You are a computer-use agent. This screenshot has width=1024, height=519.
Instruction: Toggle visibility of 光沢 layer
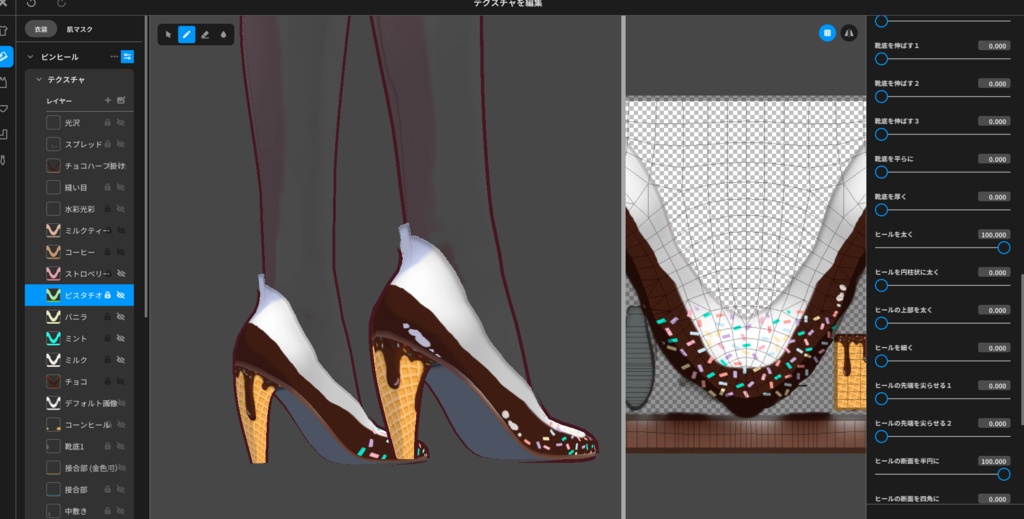coord(121,123)
